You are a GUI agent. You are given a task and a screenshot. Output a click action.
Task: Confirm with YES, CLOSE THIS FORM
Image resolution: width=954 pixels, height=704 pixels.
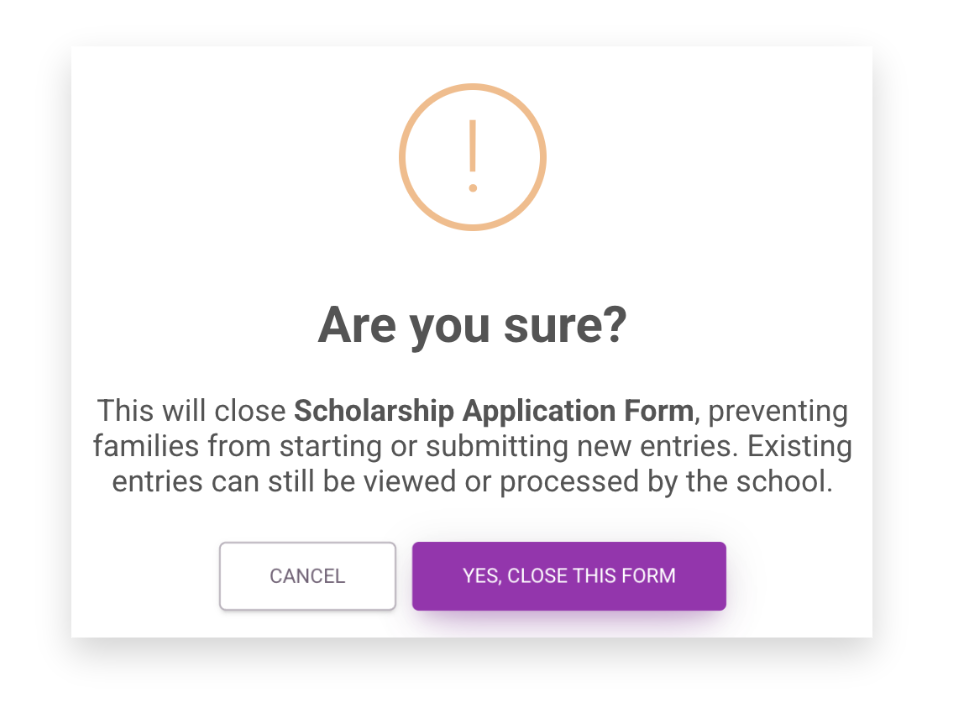tap(569, 576)
